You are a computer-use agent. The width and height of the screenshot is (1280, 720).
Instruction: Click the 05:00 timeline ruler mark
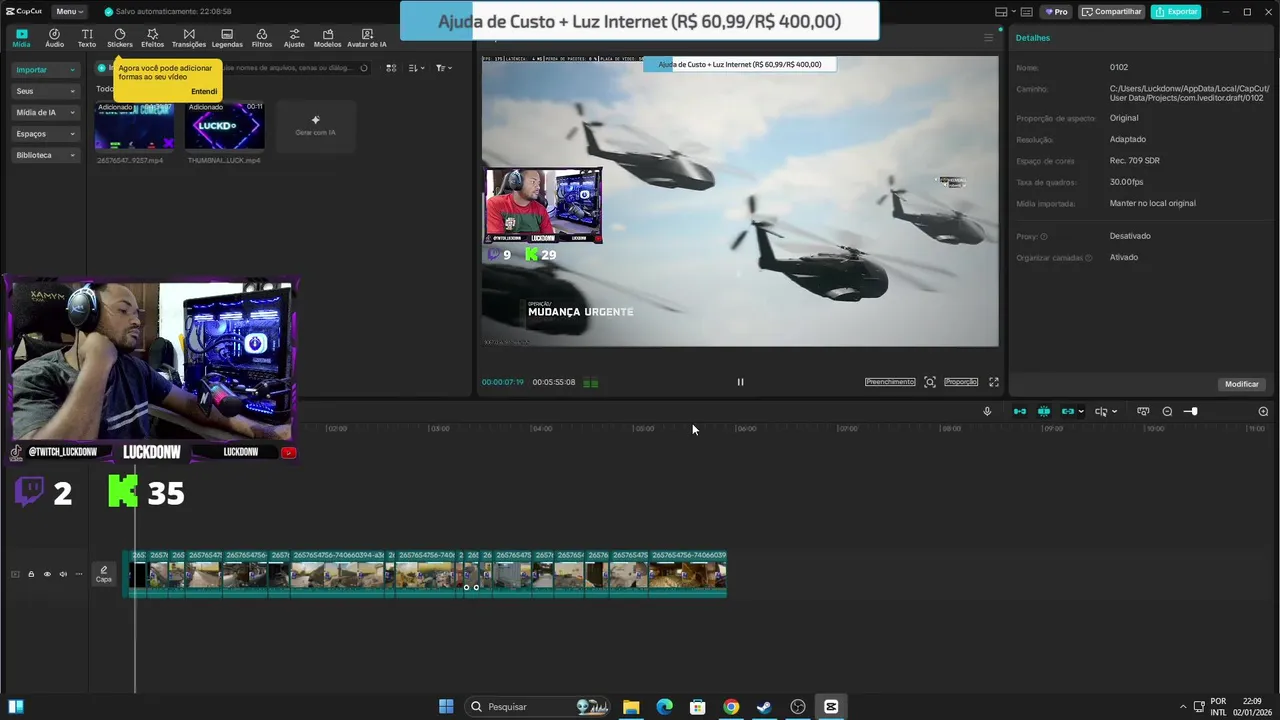coord(644,428)
